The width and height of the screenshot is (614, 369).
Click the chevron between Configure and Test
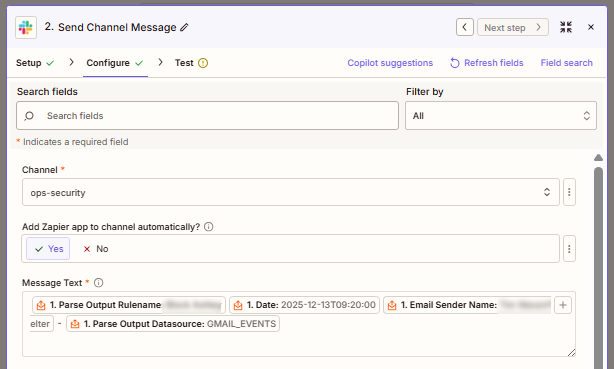(x=161, y=62)
